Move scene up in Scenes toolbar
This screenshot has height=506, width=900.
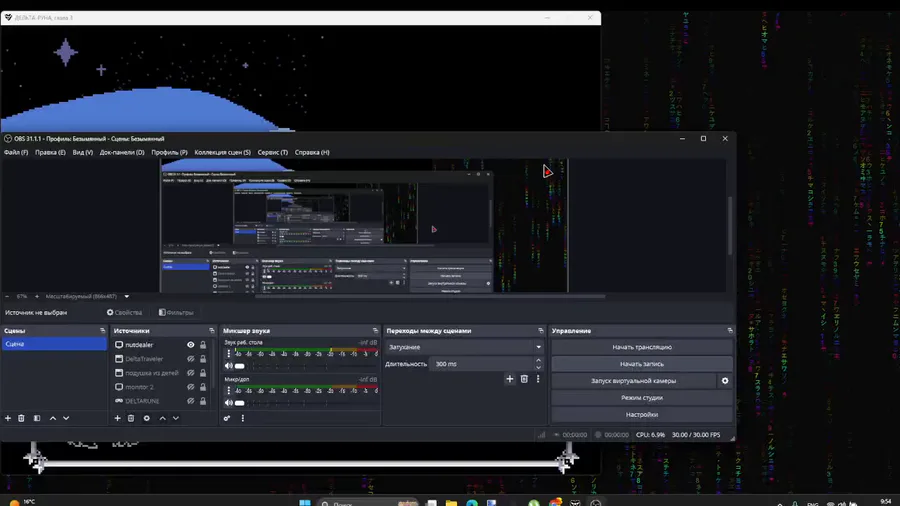coord(53,418)
